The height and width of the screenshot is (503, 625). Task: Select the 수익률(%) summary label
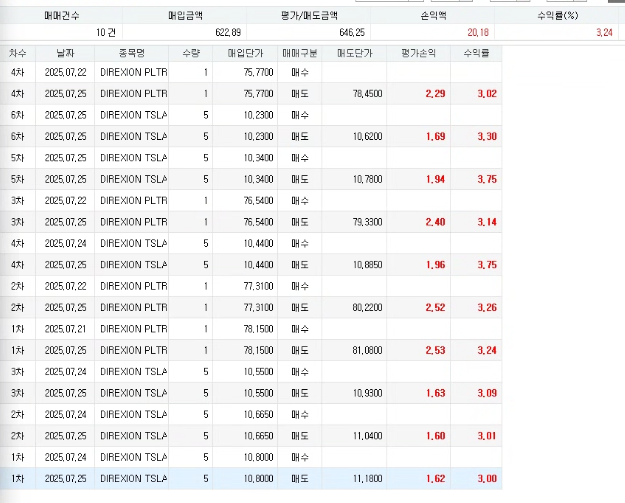(557, 16)
